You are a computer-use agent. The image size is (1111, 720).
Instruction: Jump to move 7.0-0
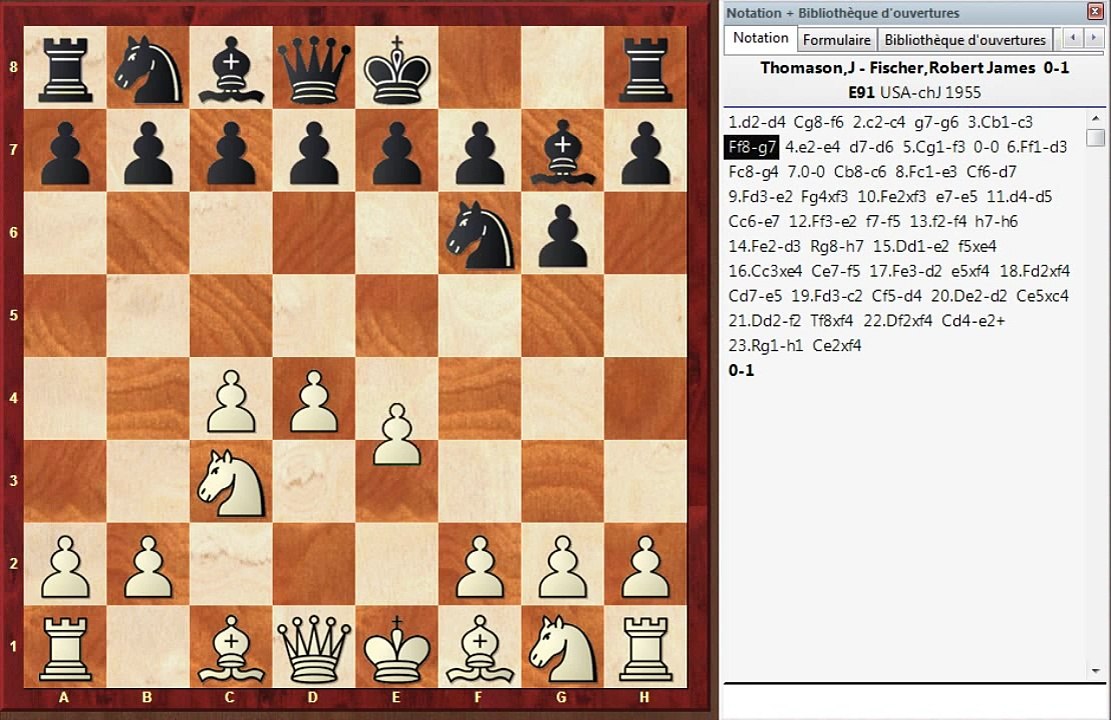tap(806, 171)
